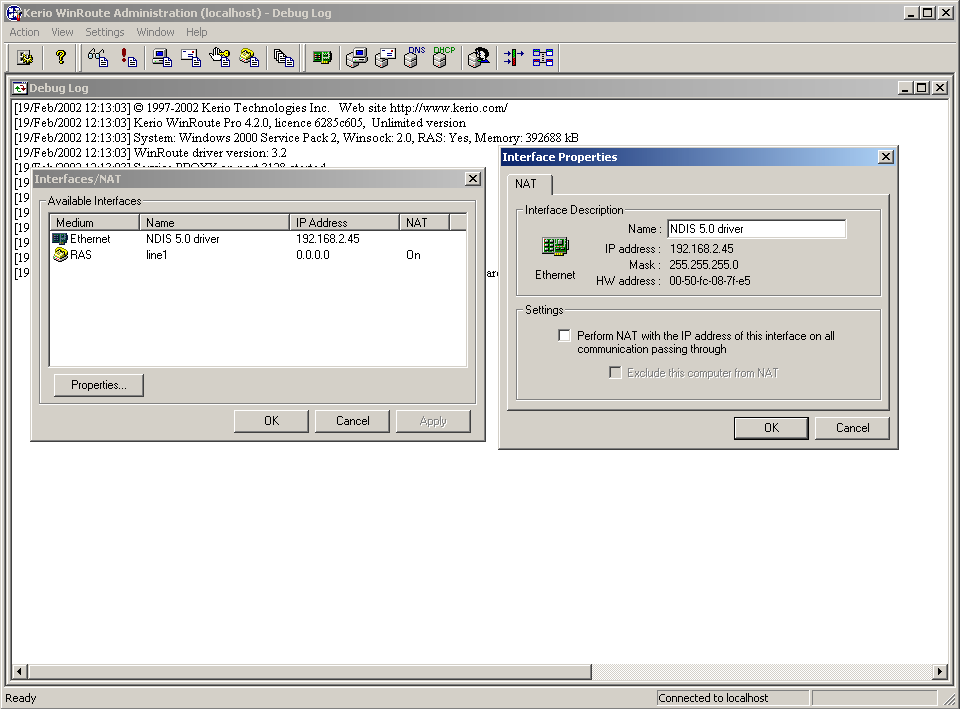Click the 192.168.2.45 cell in interfaces list

328,239
